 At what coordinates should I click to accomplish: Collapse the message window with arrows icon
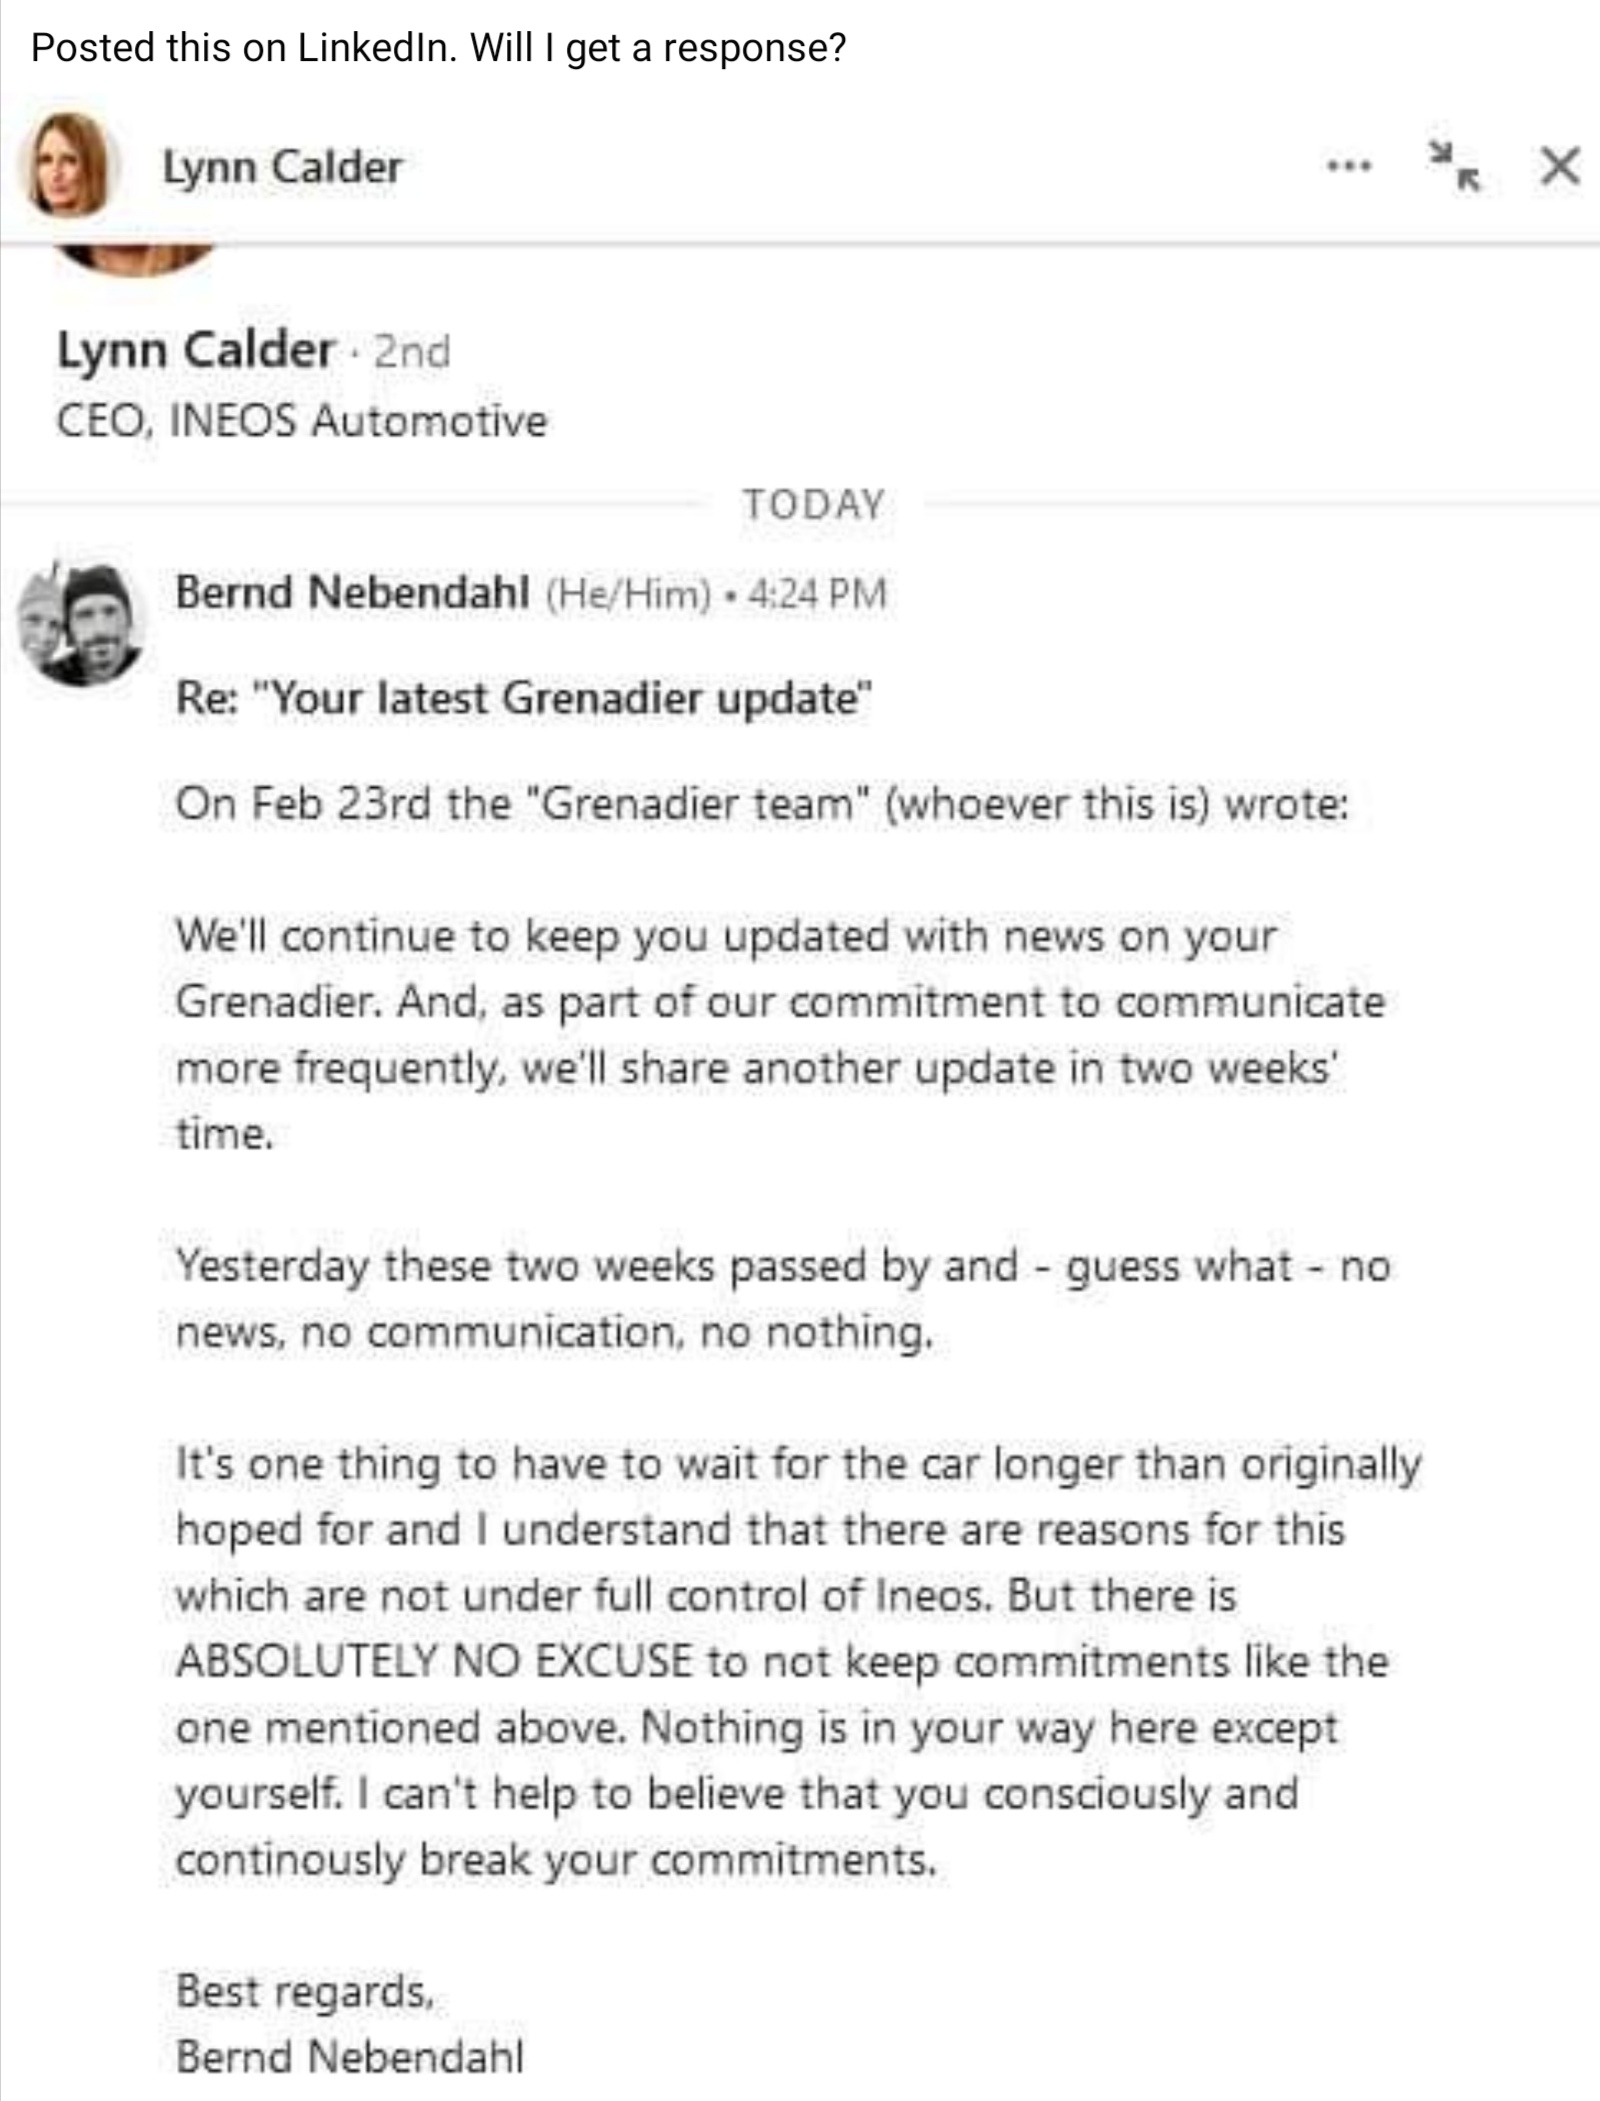pos(1453,166)
